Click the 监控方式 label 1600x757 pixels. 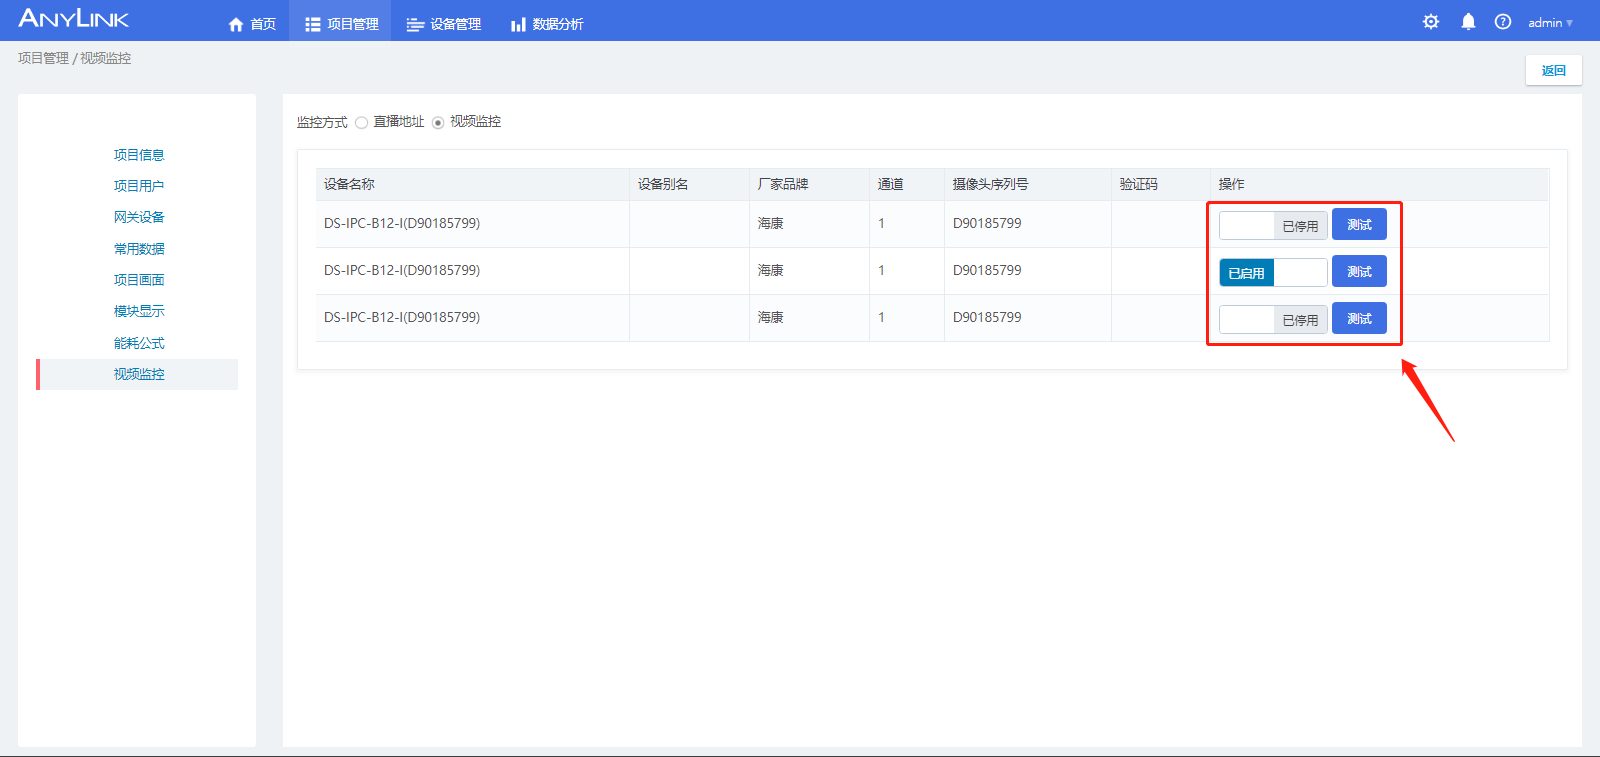pyautogui.click(x=322, y=122)
